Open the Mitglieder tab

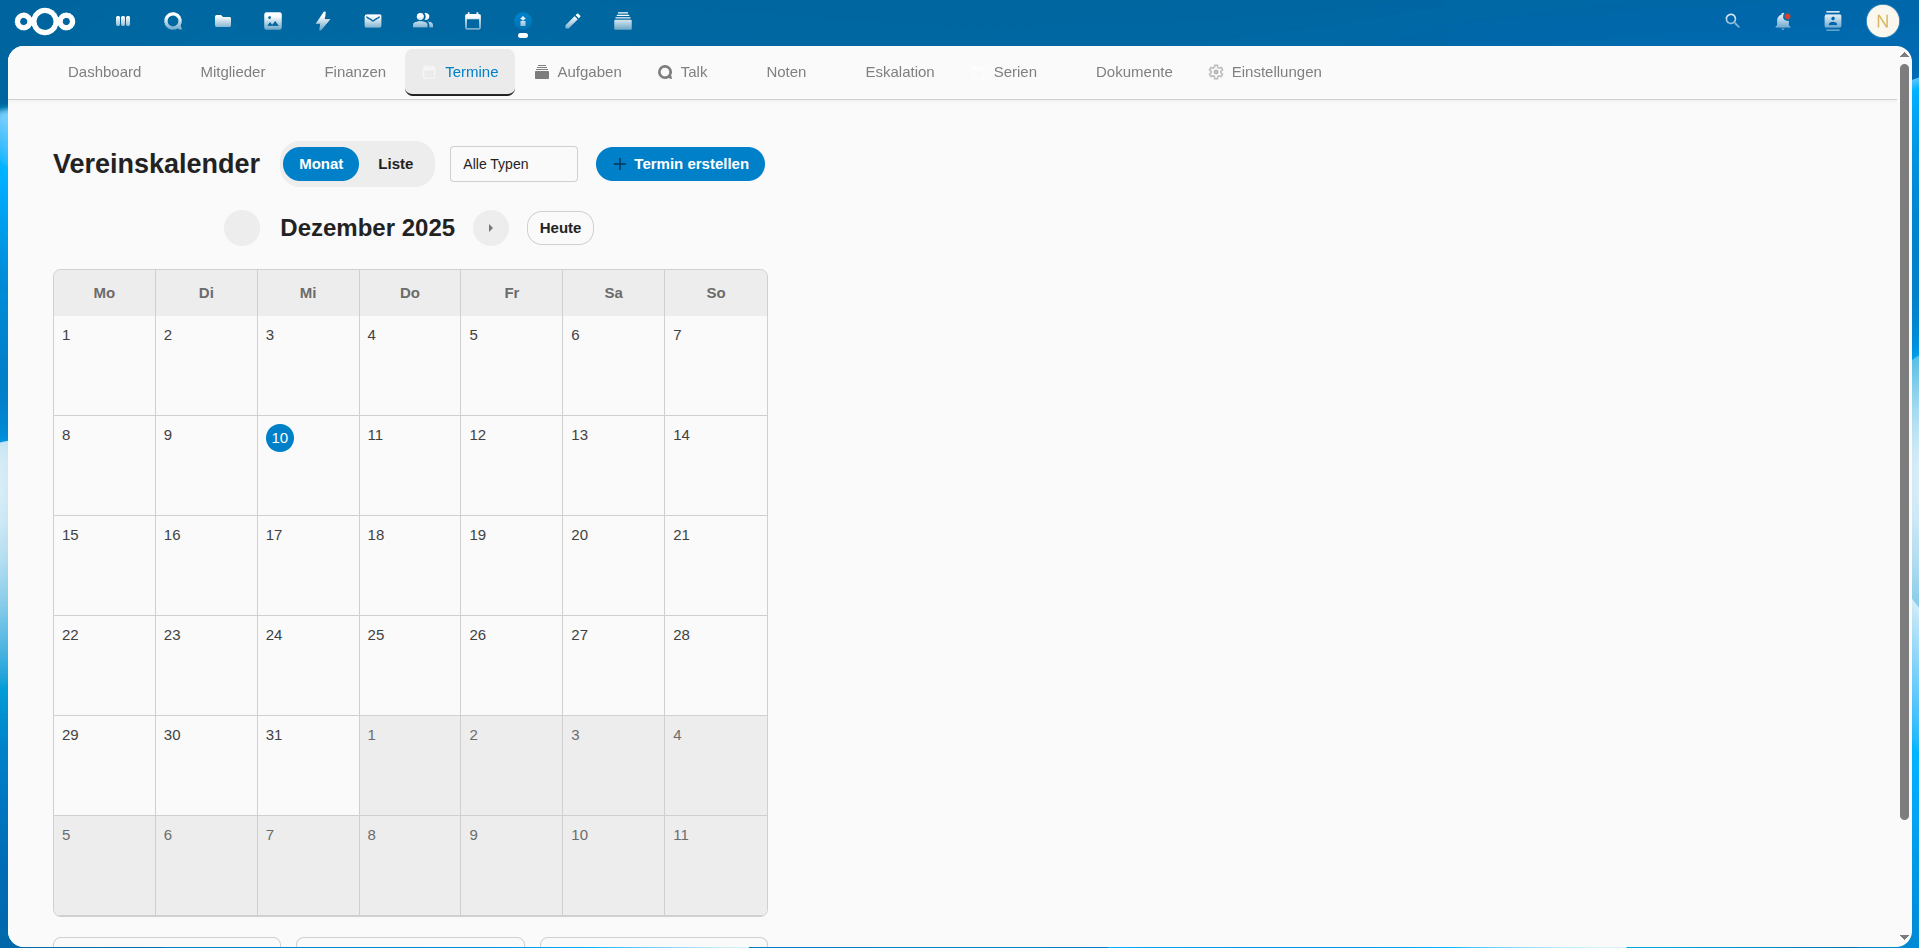pos(232,72)
